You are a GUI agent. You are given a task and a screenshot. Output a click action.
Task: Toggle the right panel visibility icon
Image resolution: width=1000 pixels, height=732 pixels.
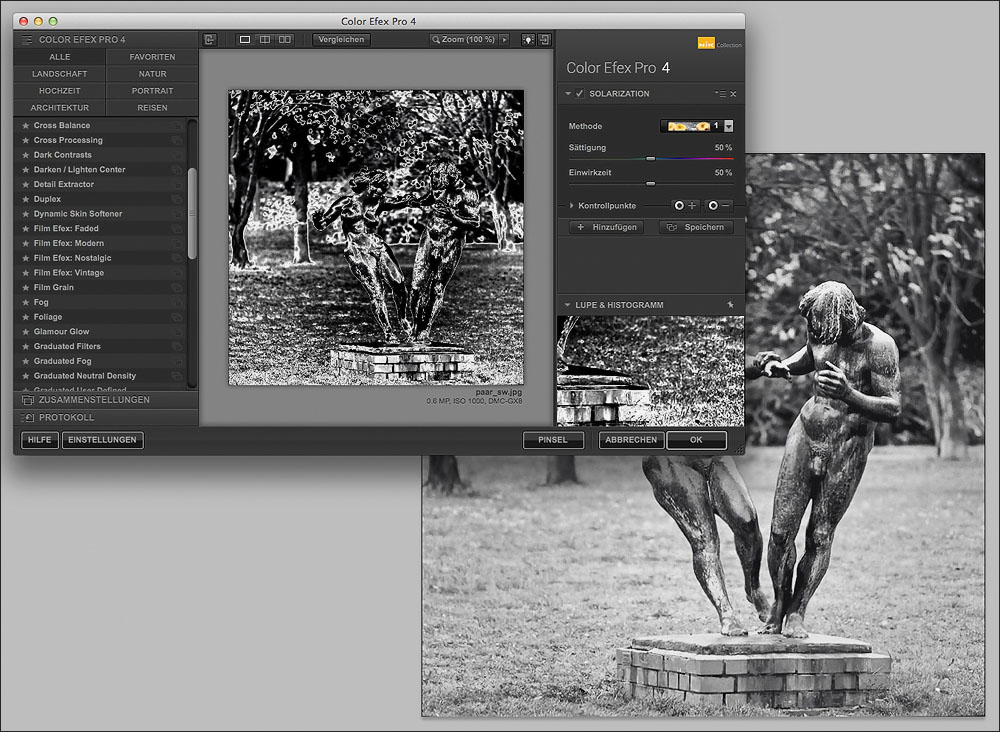pos(544,40)
